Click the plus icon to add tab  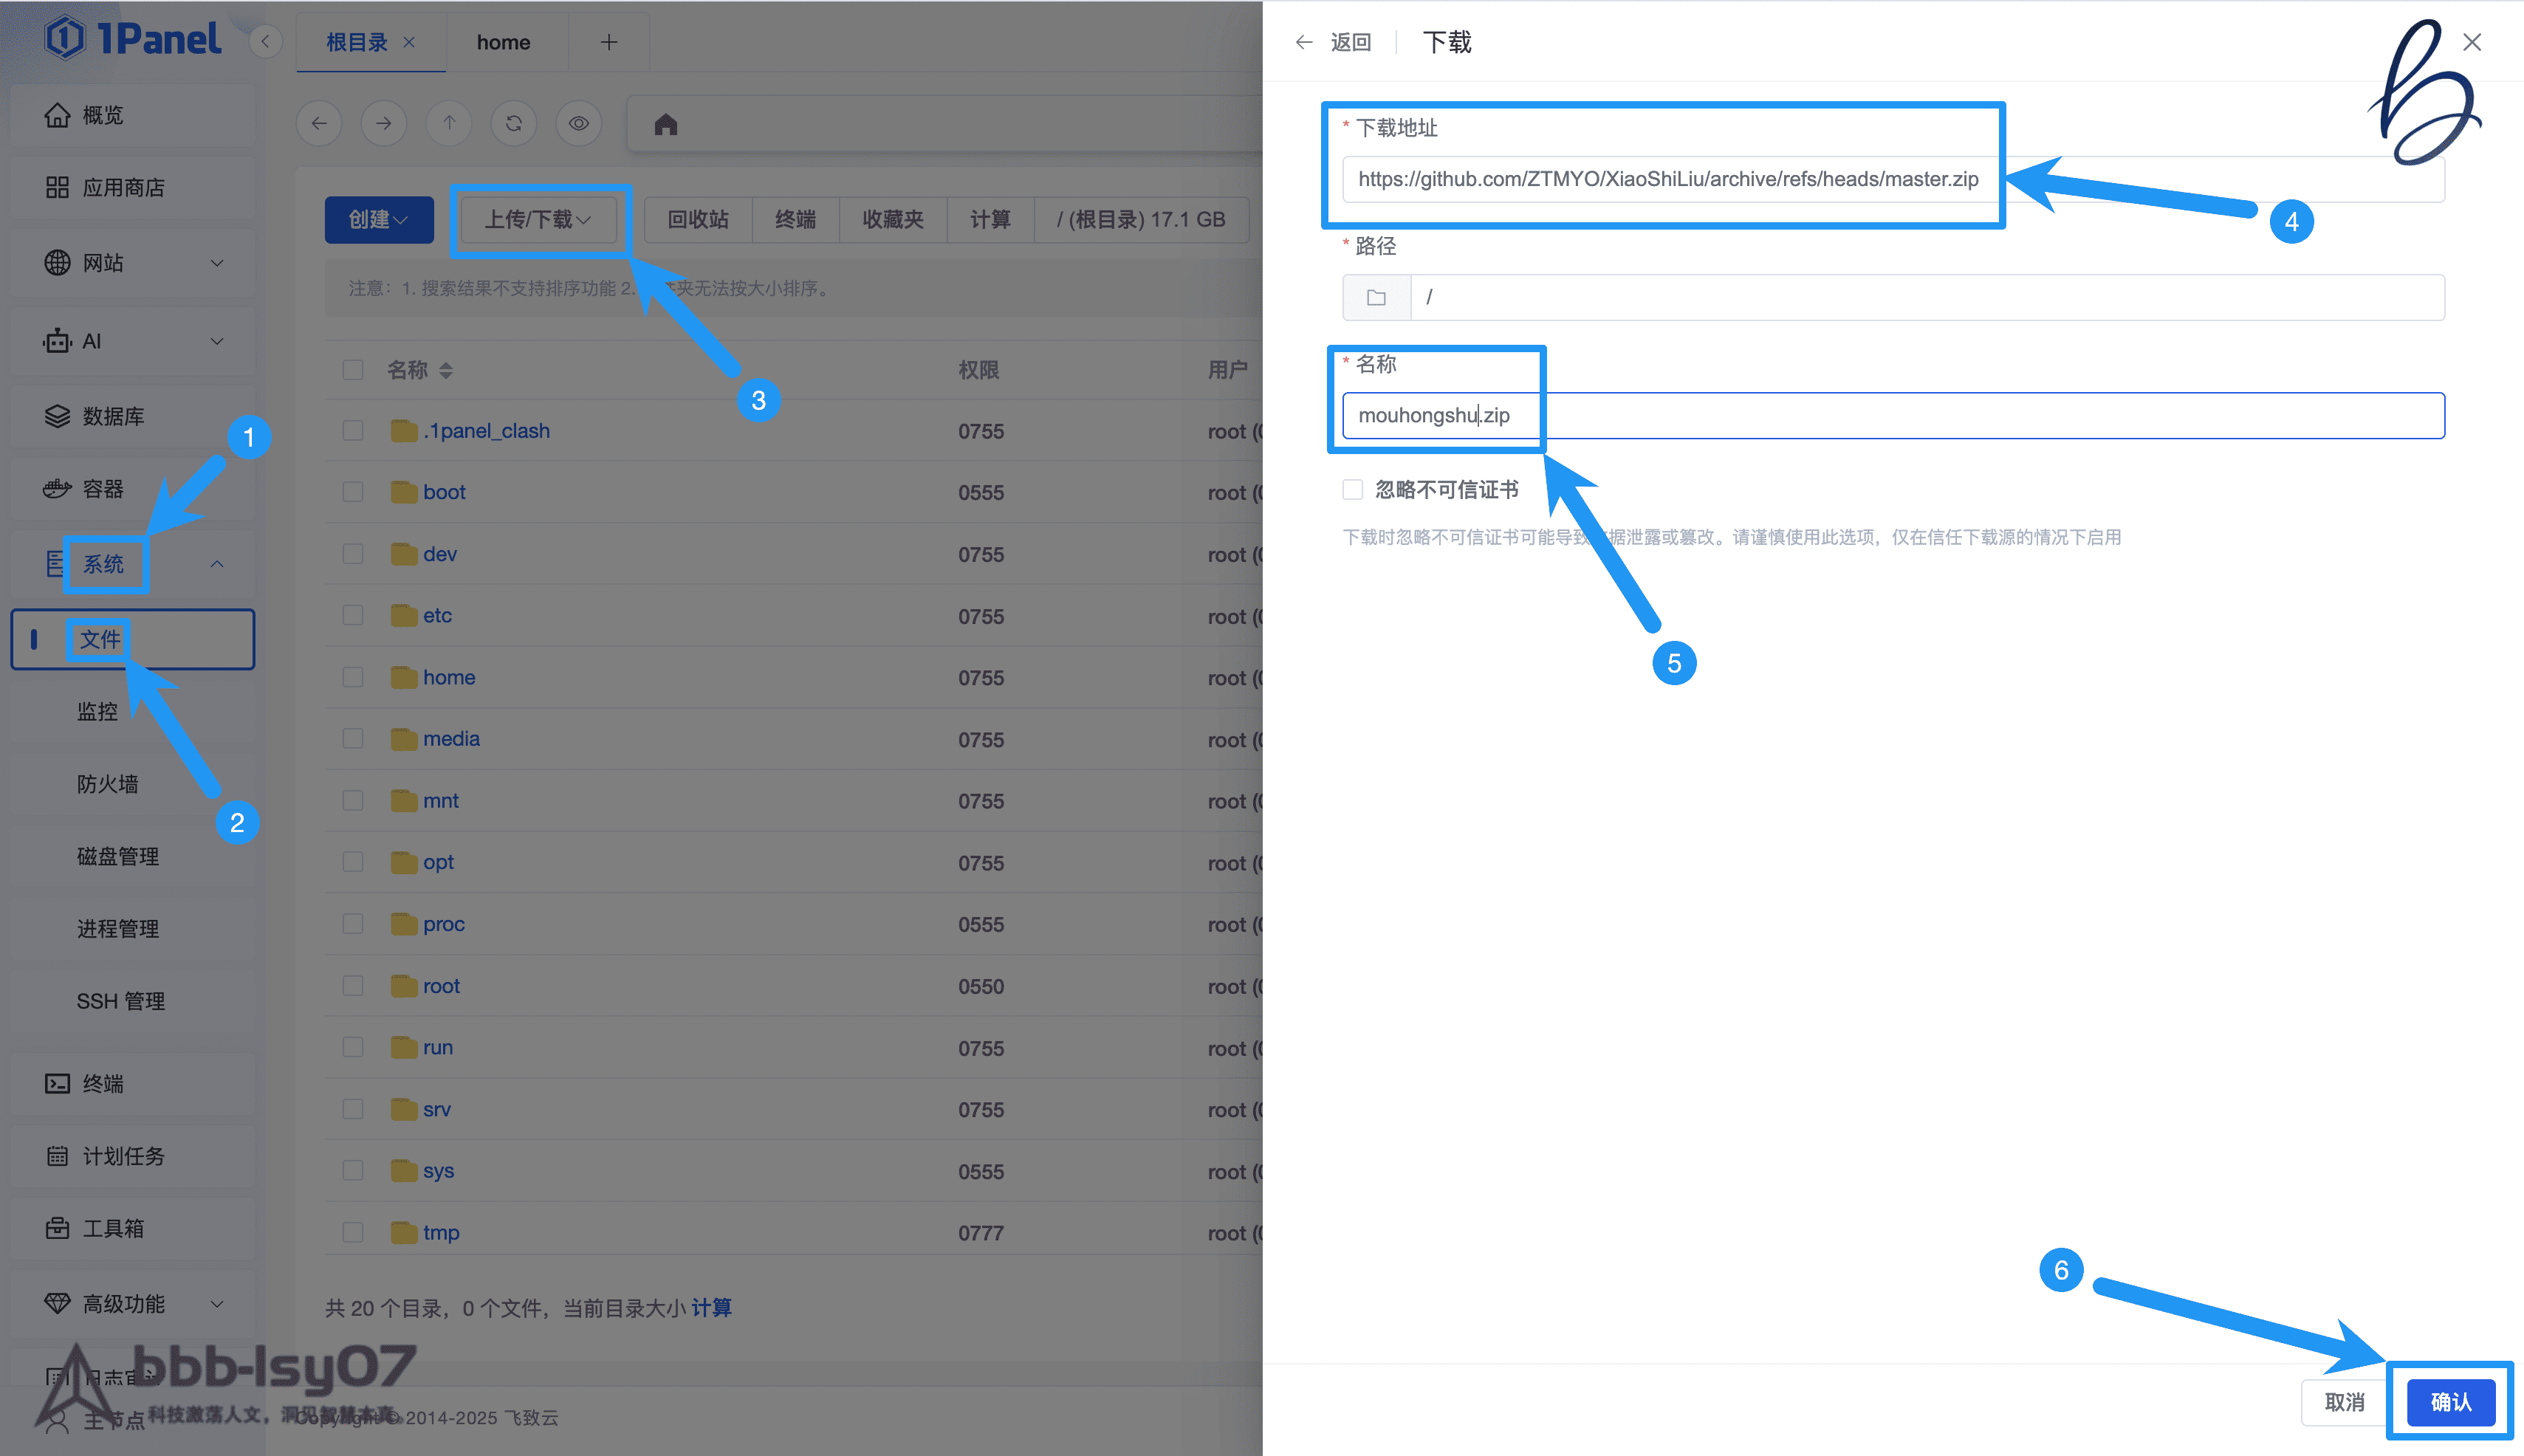click(x=609, y=42)
